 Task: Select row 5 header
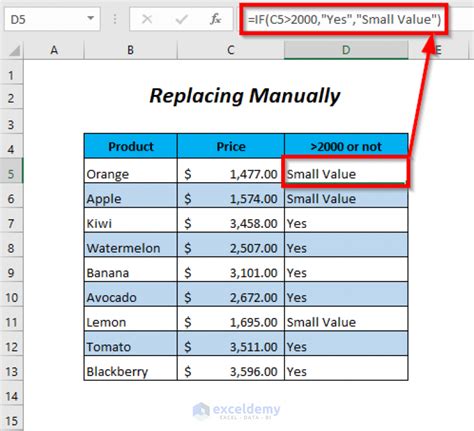(x=11, y=172)
